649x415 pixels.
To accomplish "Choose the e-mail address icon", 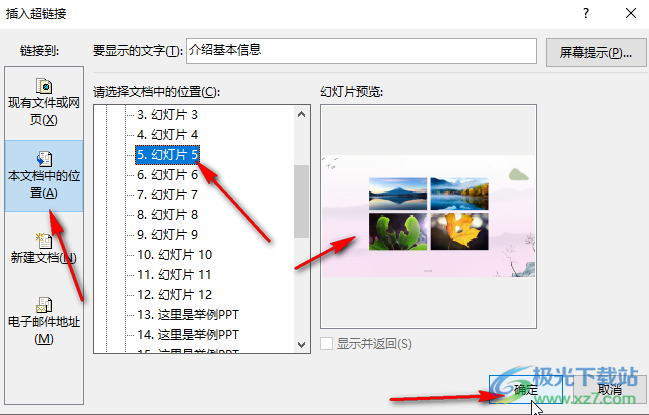I will tap(44, 305).
